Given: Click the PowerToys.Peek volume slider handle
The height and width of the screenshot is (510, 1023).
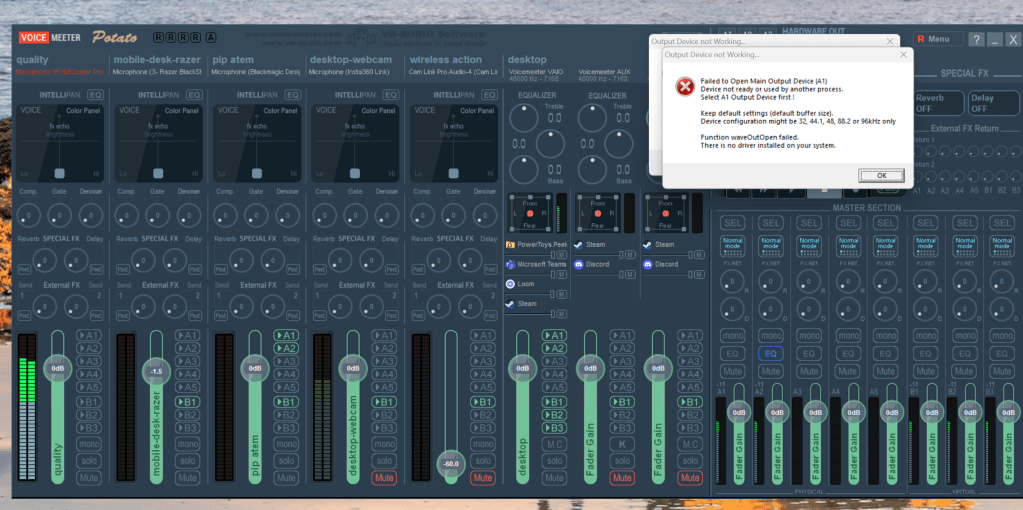Looking at the screenshot, I should pyautogui.click(x=554, y=254).
